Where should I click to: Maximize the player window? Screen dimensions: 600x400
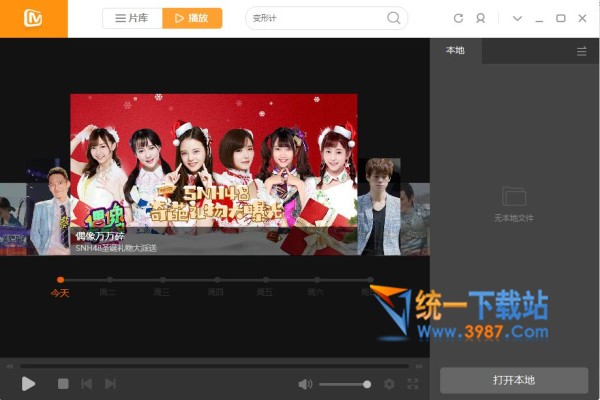(x=561, y=18)
